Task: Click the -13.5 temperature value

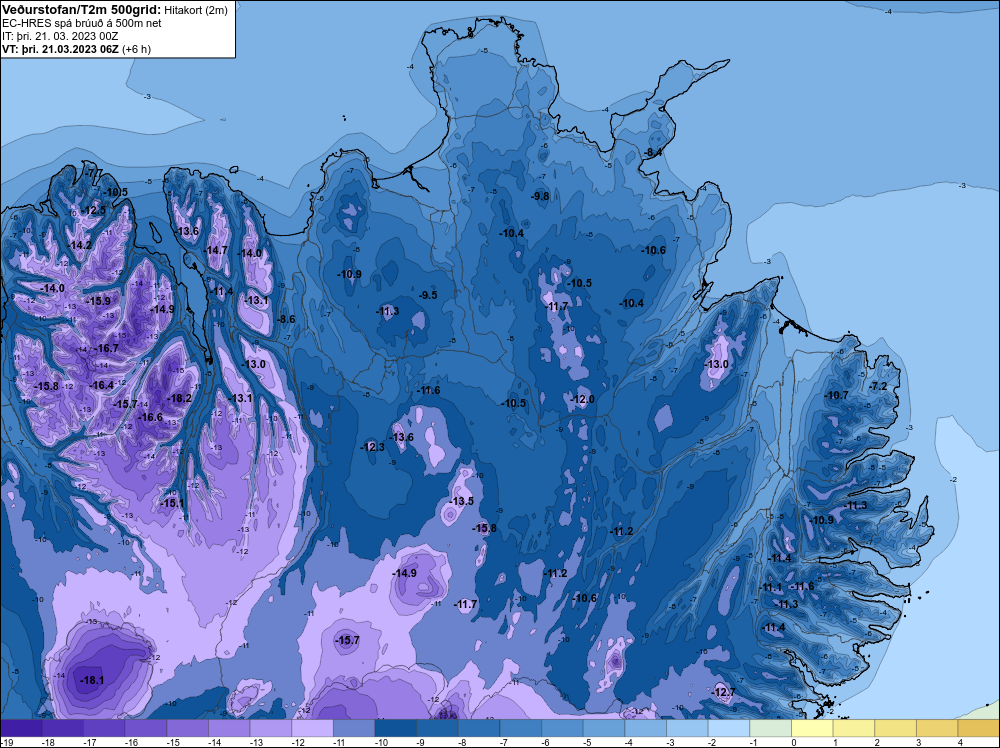Action: click(x=462, y=501)
